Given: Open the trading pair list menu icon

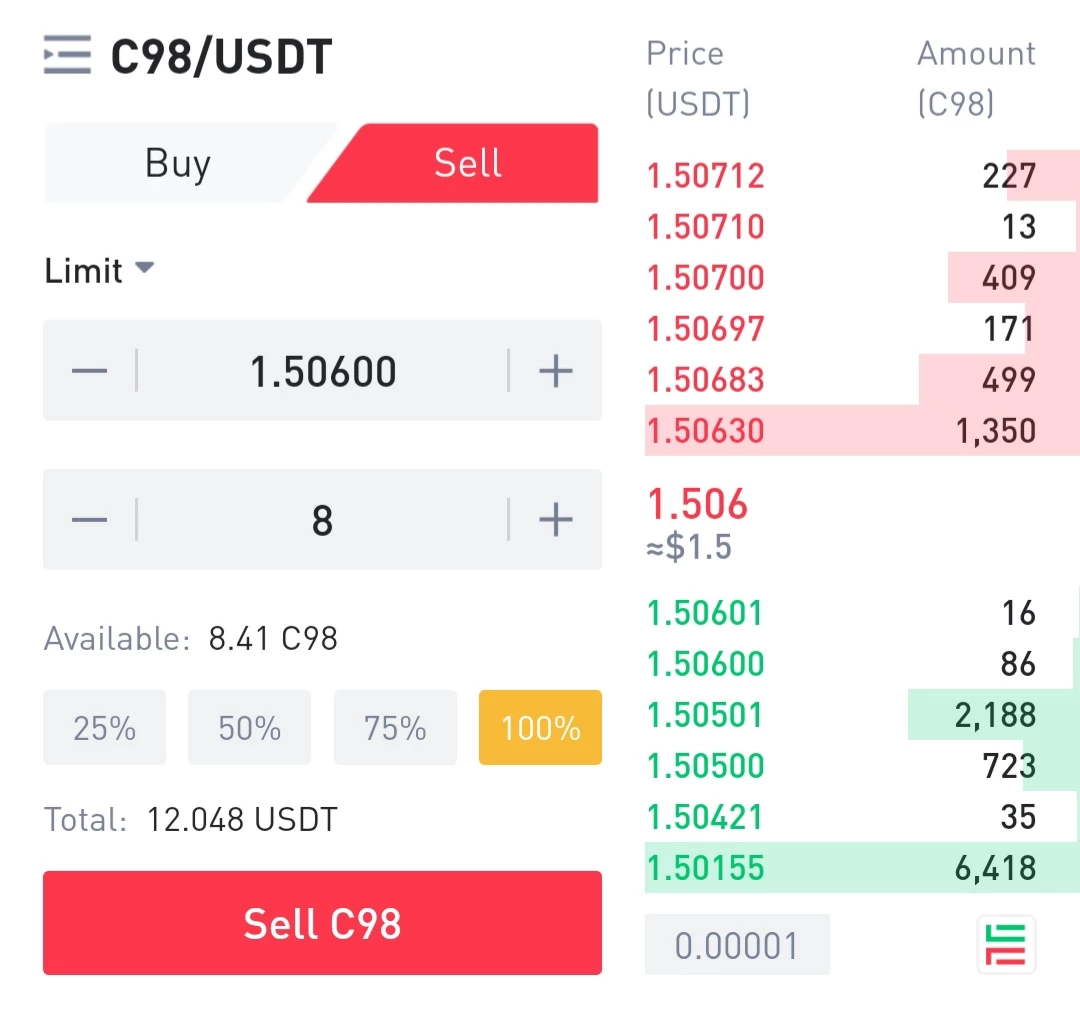Looking at the screenshot, I should (x=67, y=54).
